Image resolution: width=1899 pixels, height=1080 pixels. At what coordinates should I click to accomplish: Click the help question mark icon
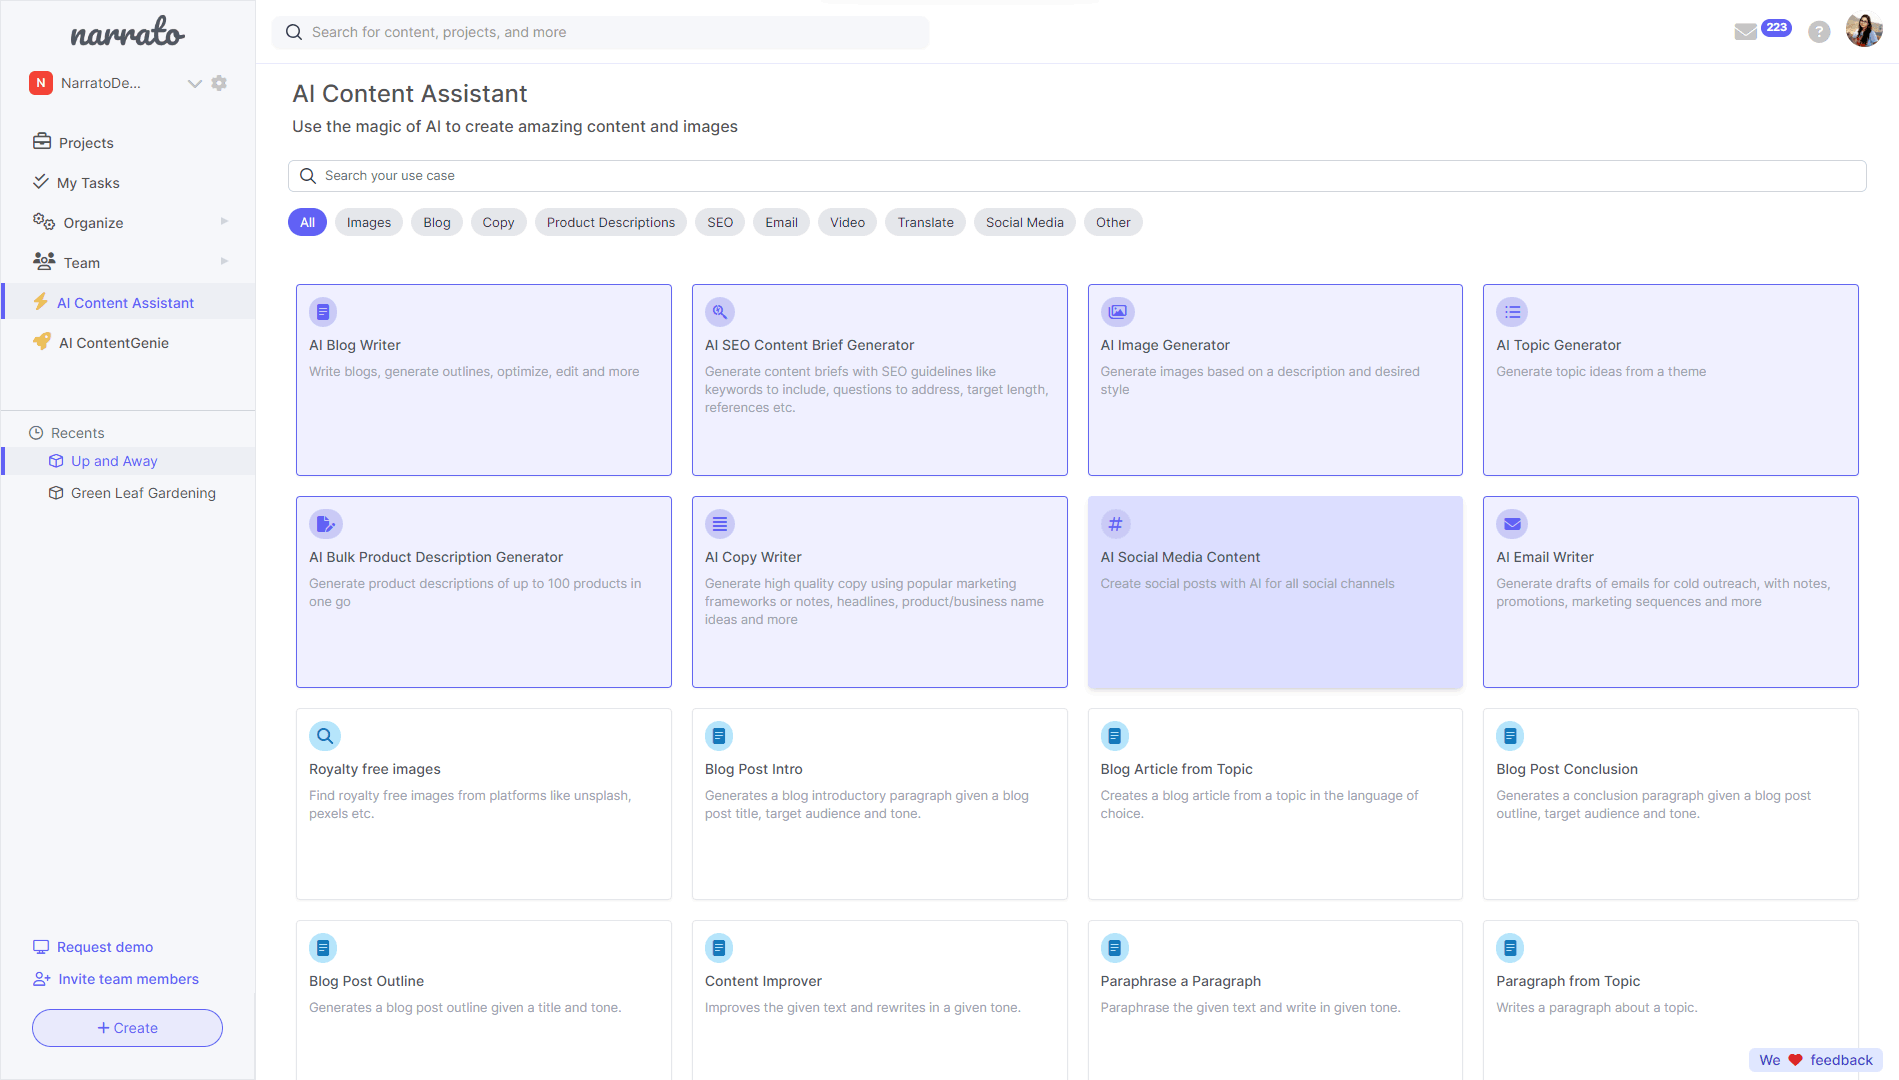point(1819,31)
